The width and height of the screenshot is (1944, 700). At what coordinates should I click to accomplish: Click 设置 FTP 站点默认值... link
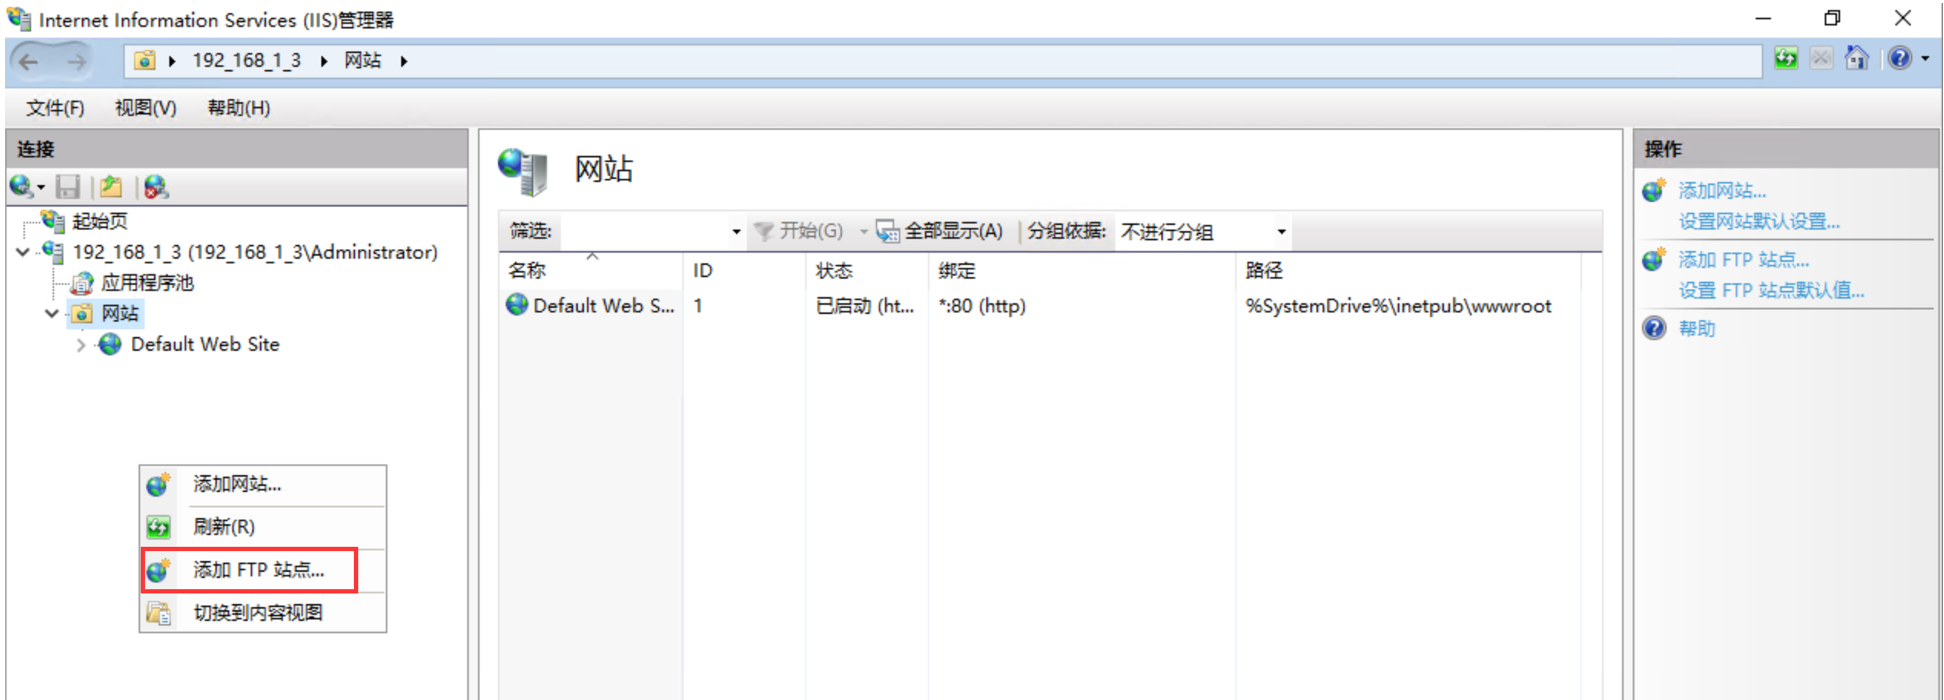point(1772,291)
